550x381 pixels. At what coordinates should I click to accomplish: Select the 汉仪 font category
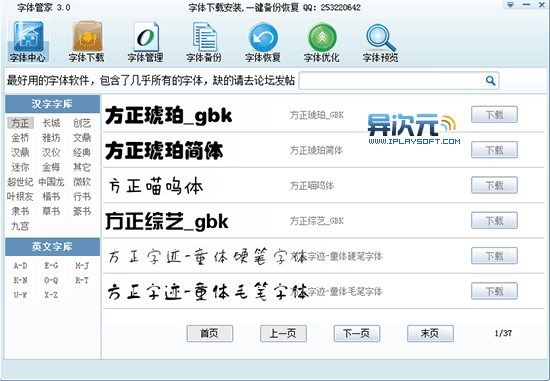(51, 153)
